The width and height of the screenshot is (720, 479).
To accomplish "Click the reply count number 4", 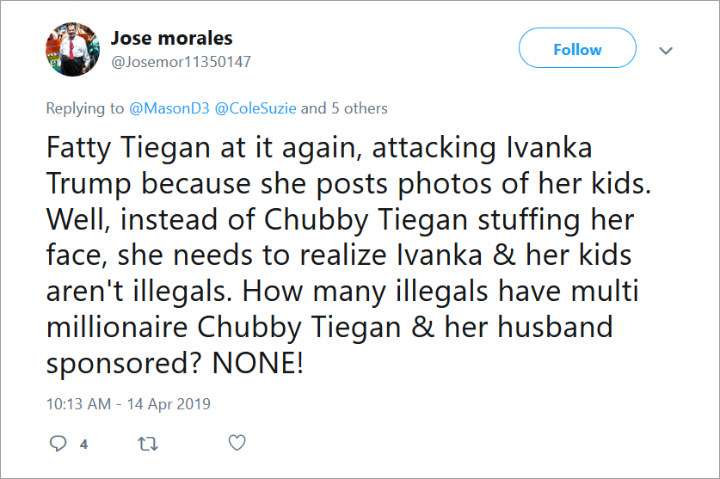I will (84, 444).
